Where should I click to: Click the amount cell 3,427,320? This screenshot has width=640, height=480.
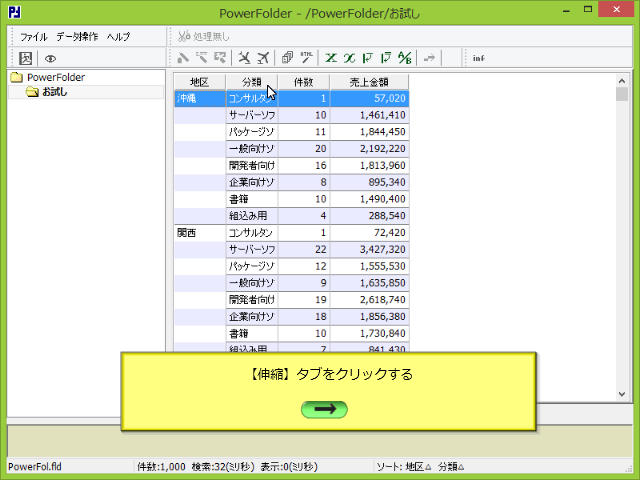(x=369, y=249)
